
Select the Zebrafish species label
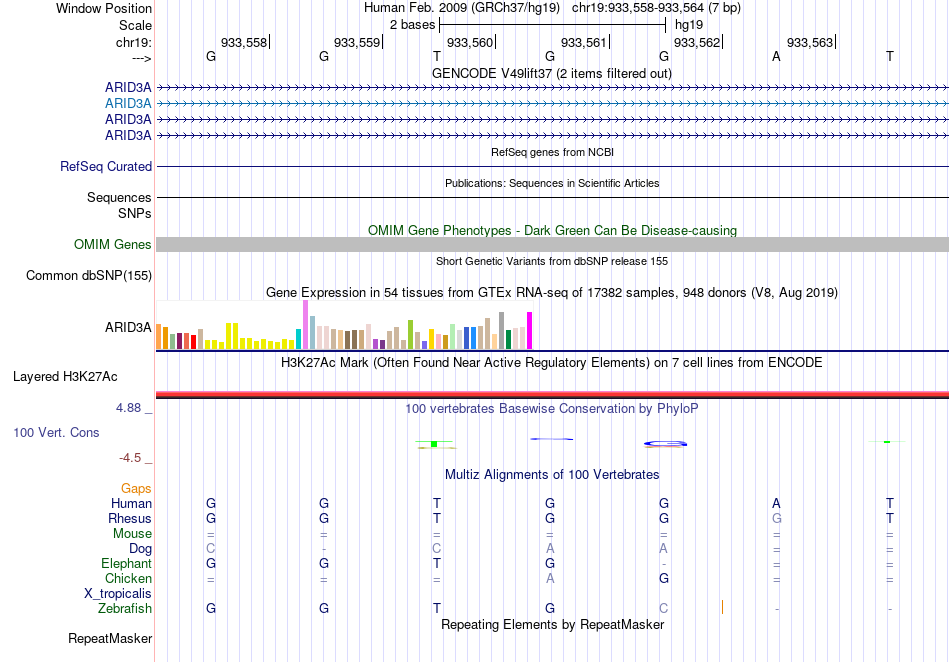tap(125, 609)
